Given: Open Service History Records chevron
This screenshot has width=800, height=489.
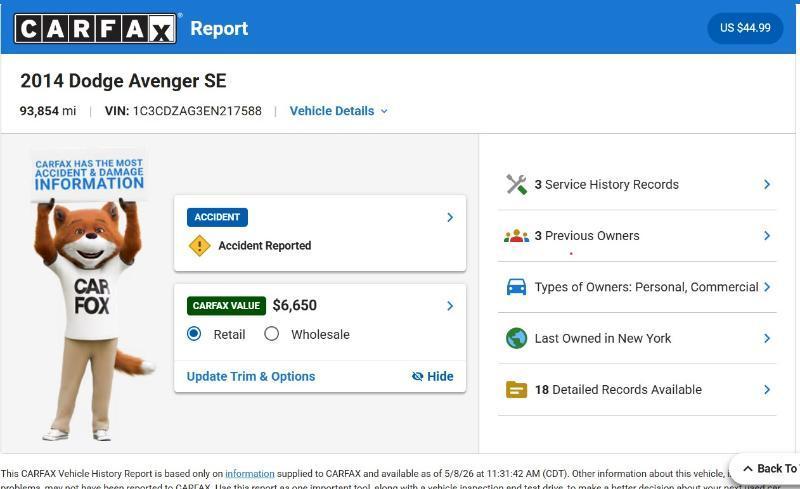Looking at the screenshot, I should (767, 184).
